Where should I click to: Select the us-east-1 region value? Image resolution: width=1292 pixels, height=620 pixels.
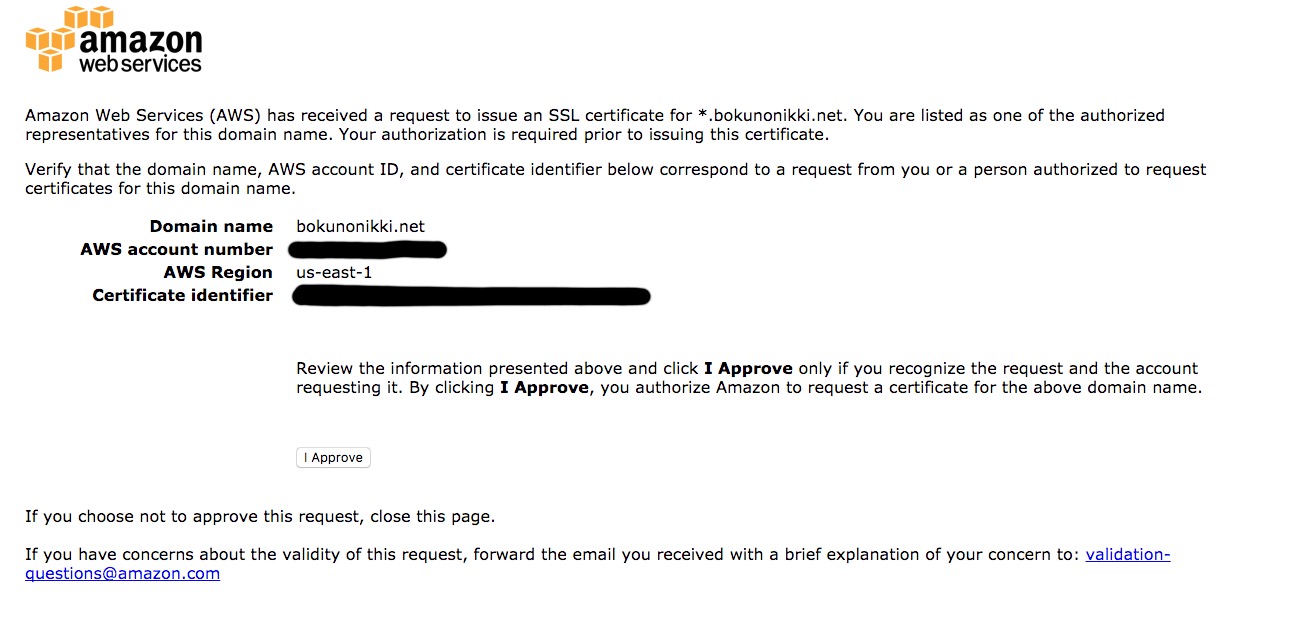[334, 272]
